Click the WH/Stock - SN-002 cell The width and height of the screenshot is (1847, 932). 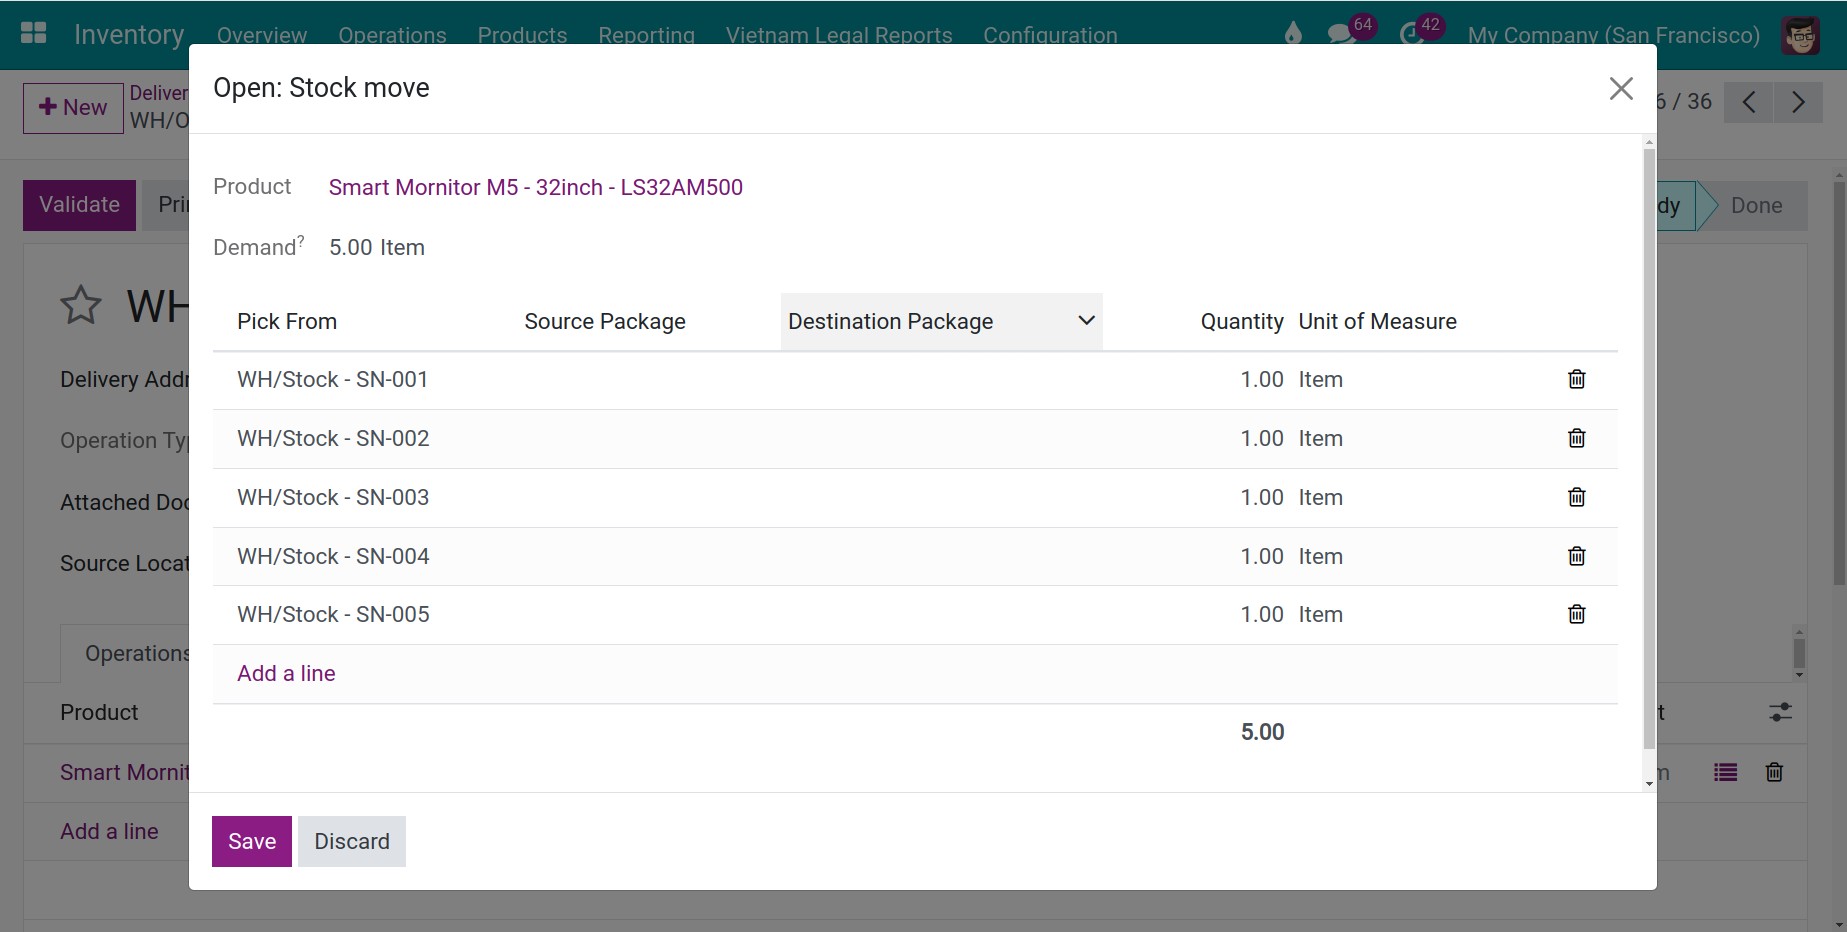(333, 438)
